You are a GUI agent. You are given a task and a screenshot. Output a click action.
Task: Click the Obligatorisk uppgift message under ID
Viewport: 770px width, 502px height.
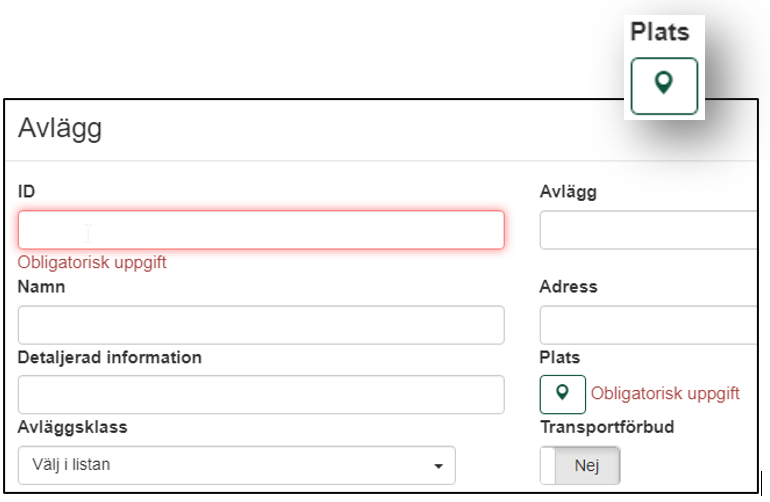point(92,262)
